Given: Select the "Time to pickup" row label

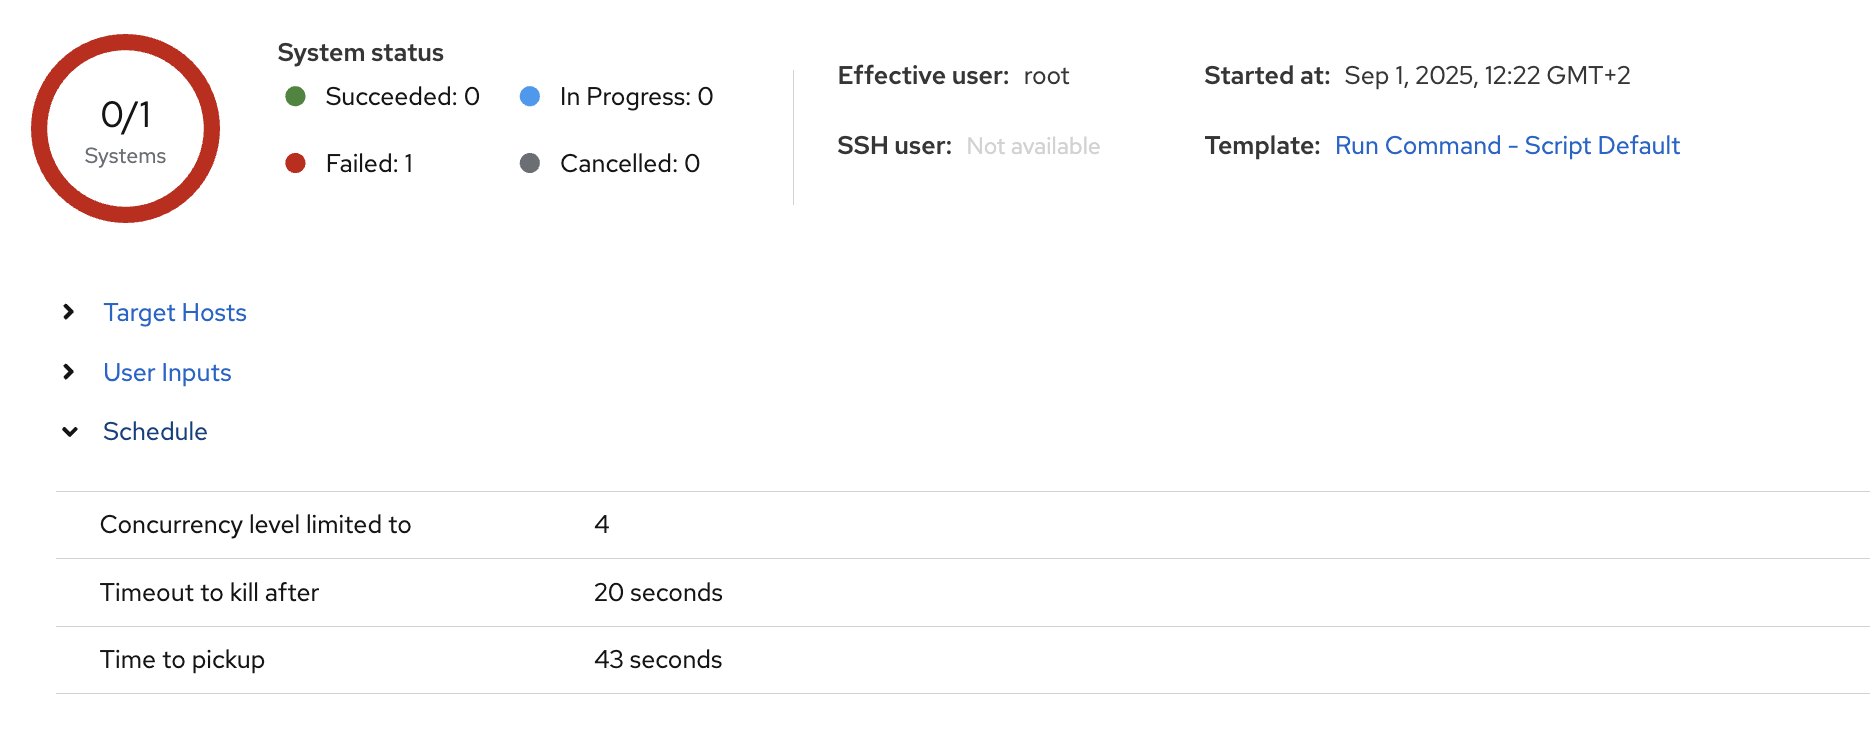Looking at the screenshot, I should [182, 660].
